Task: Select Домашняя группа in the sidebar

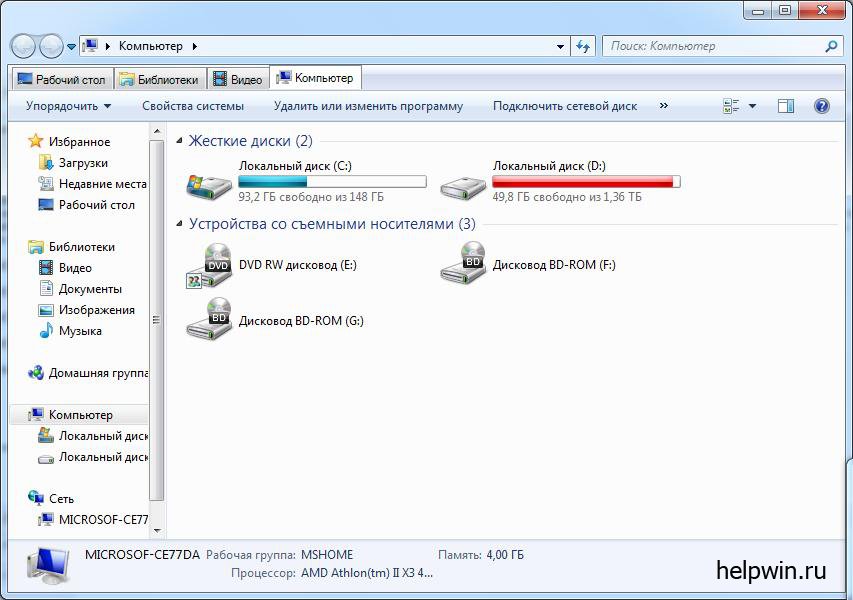Action: [x=98, y=373]
